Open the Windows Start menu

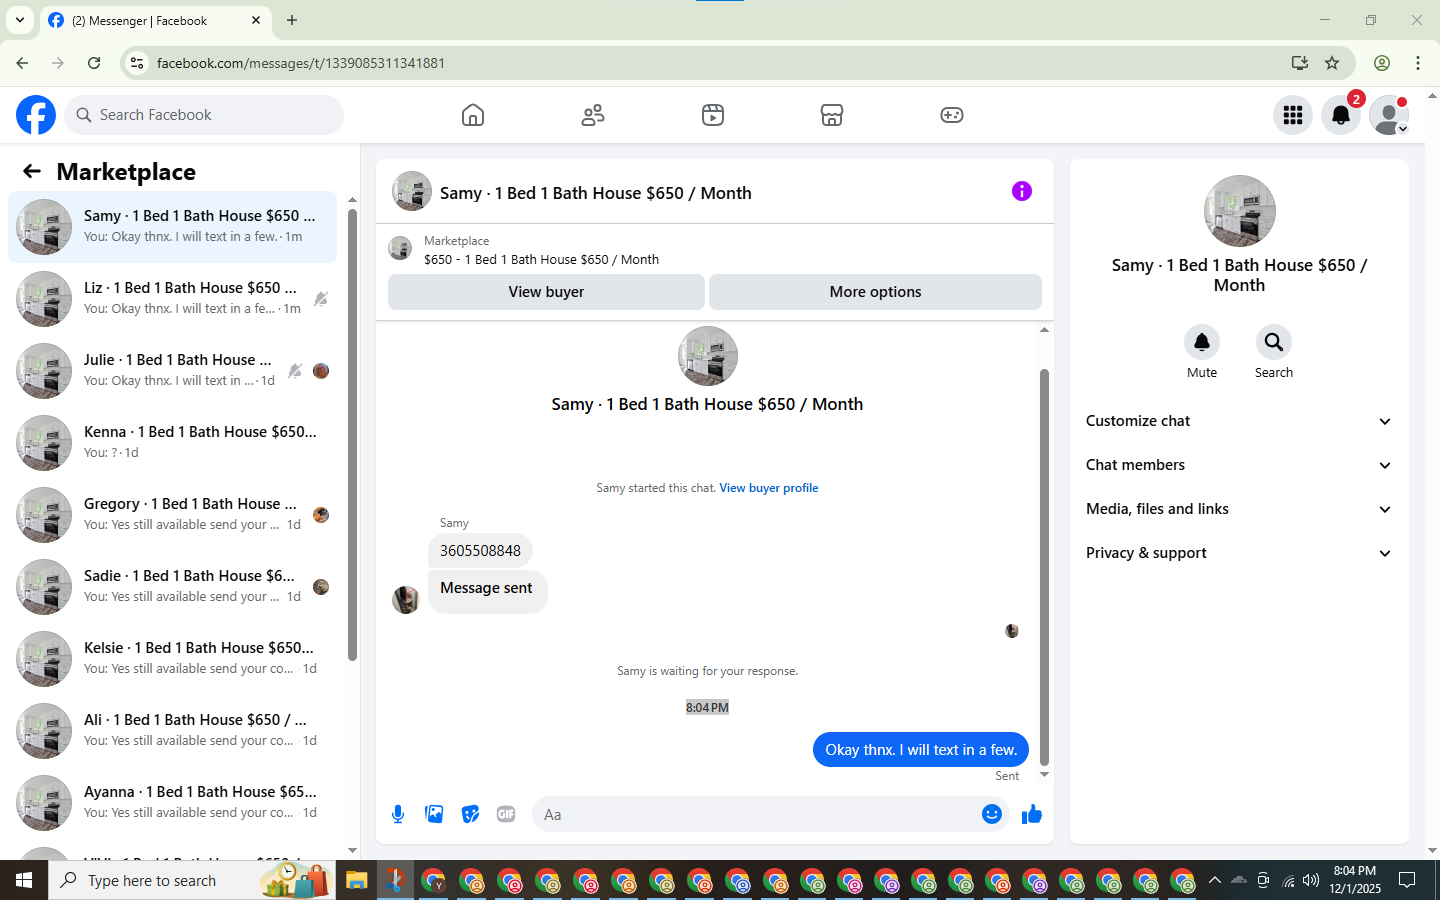point(24,880)
